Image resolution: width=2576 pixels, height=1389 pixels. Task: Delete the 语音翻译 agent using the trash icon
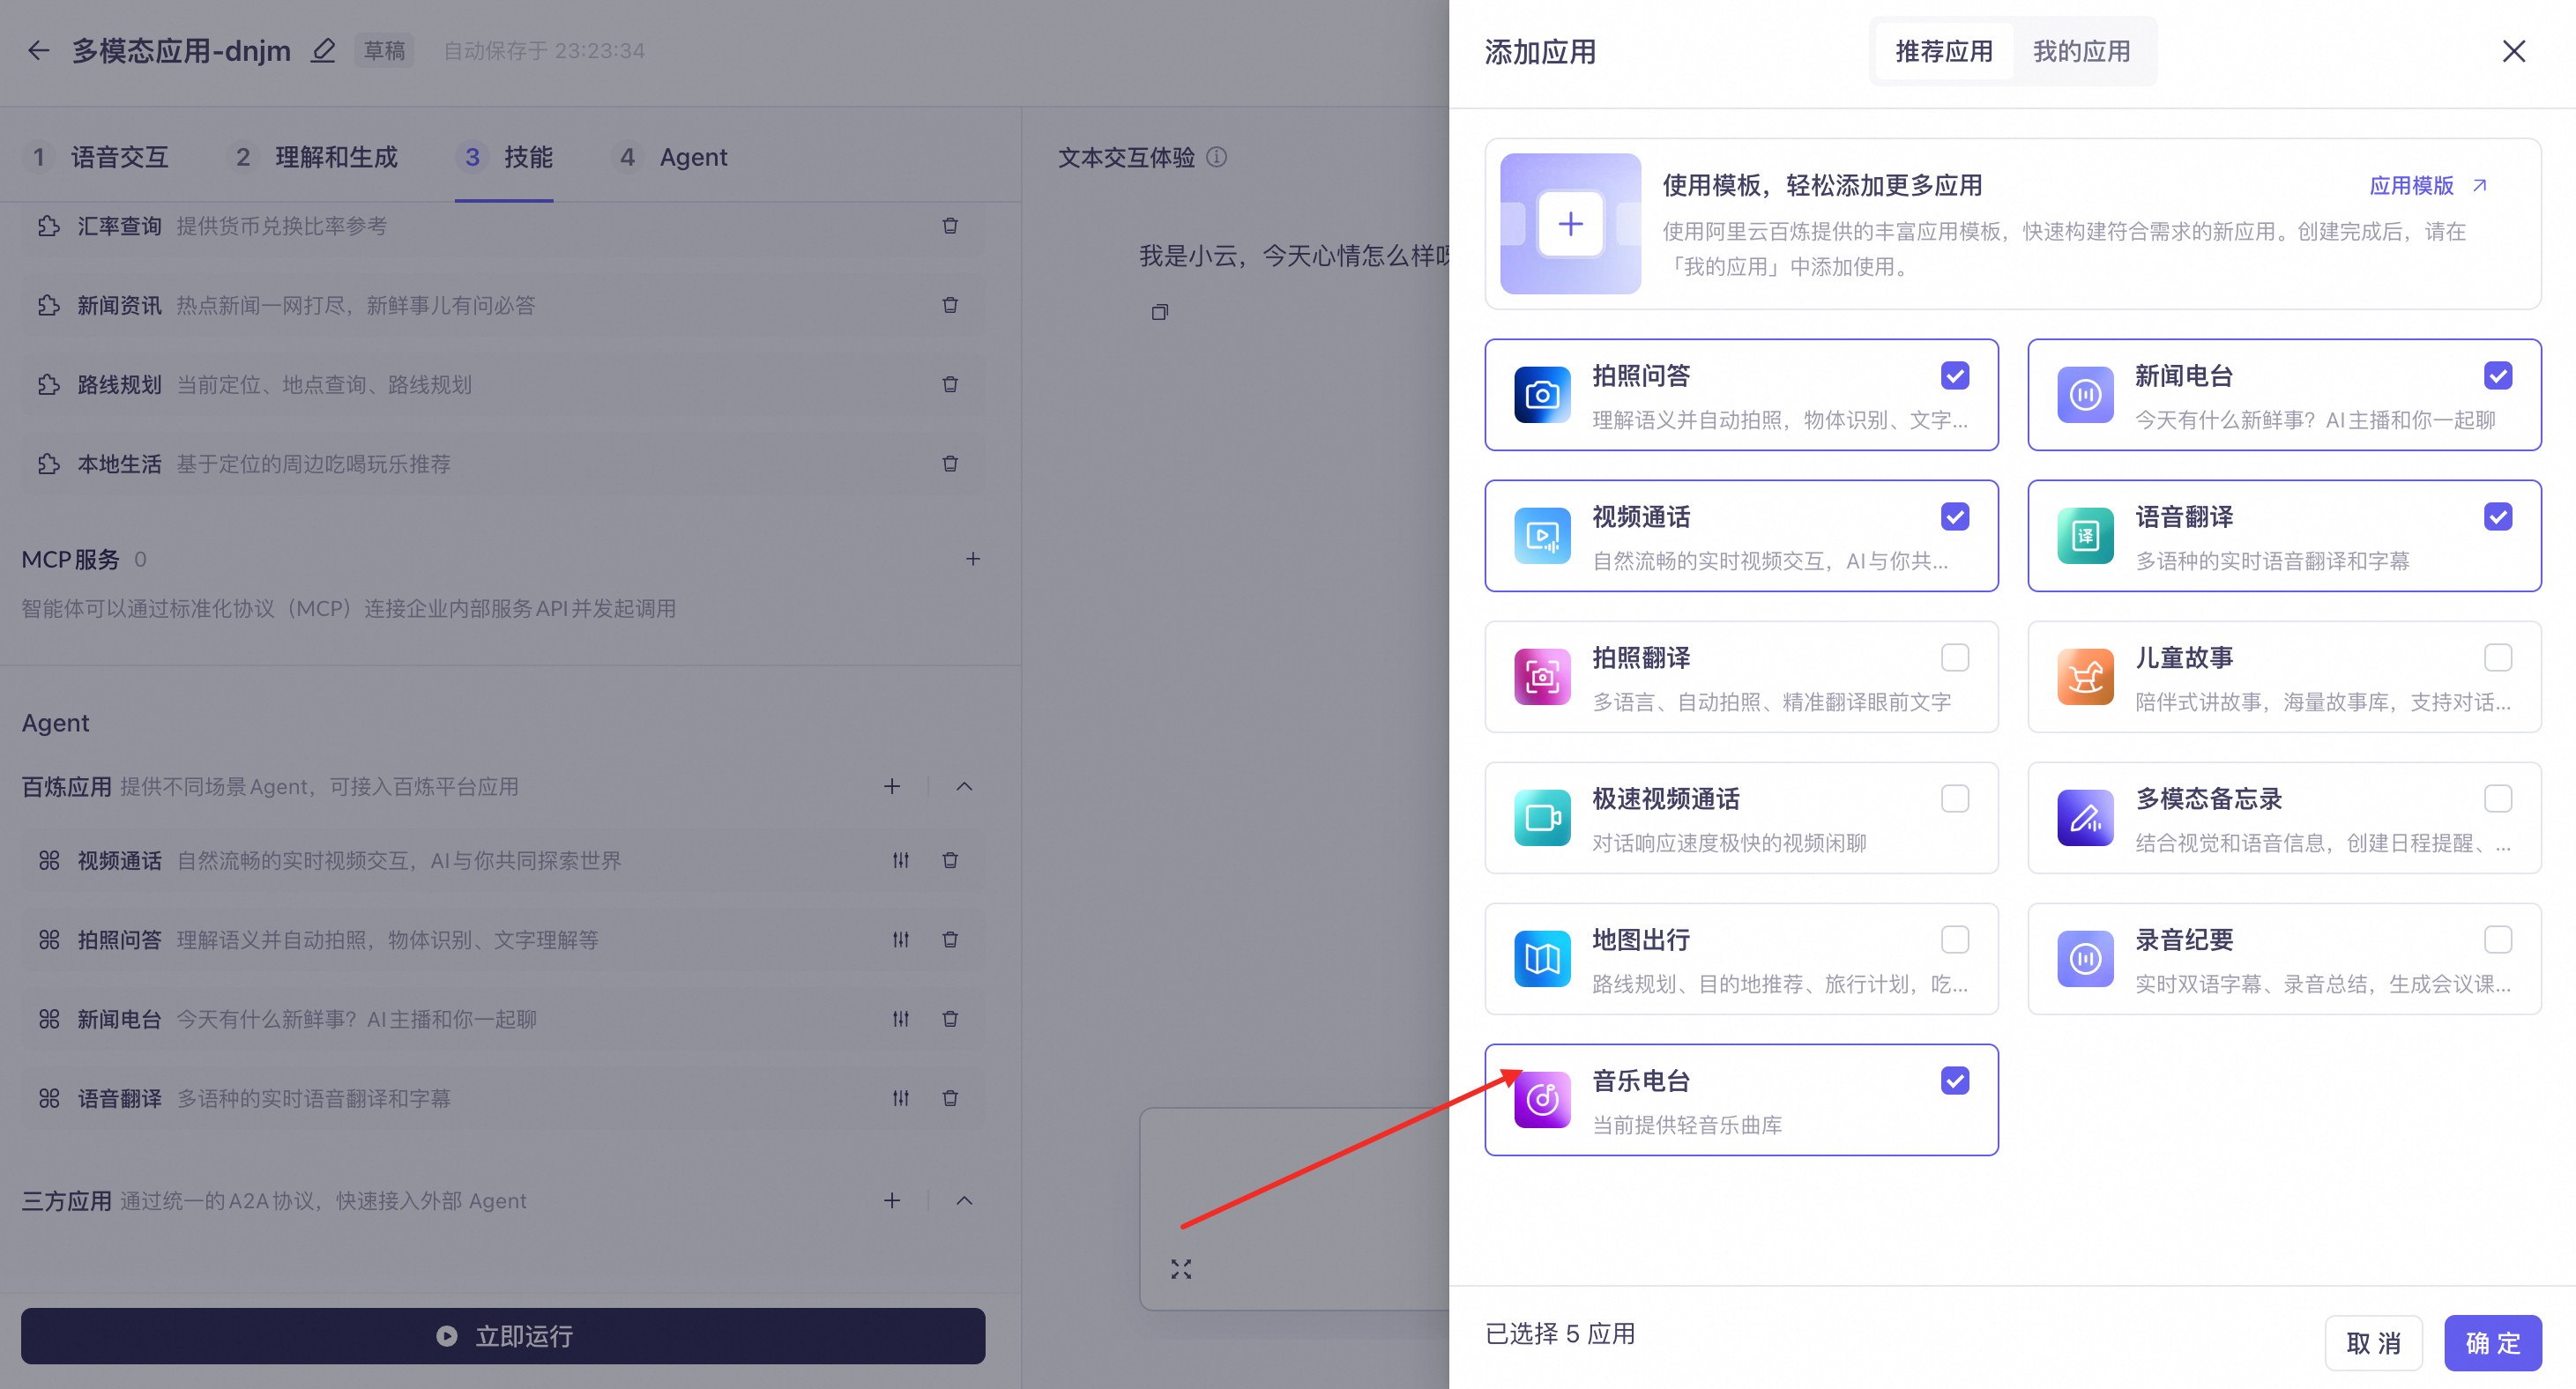click(950, 1098)
